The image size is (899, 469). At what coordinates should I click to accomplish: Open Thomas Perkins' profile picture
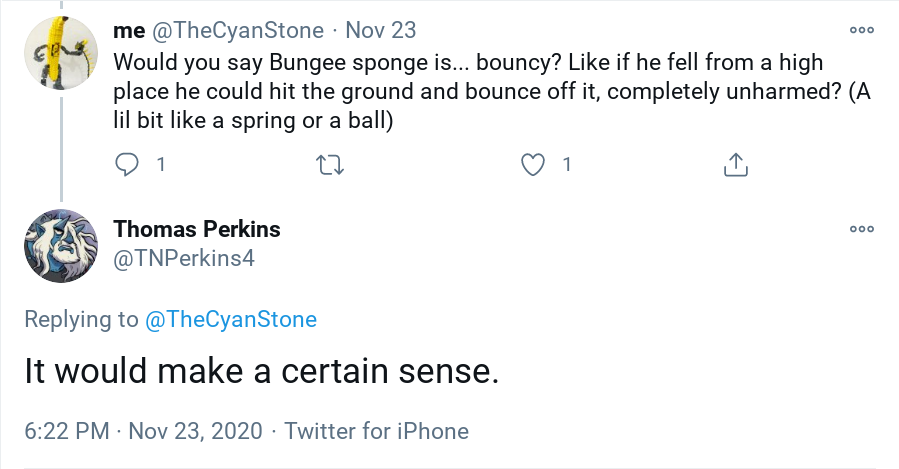tap(62, 246)
